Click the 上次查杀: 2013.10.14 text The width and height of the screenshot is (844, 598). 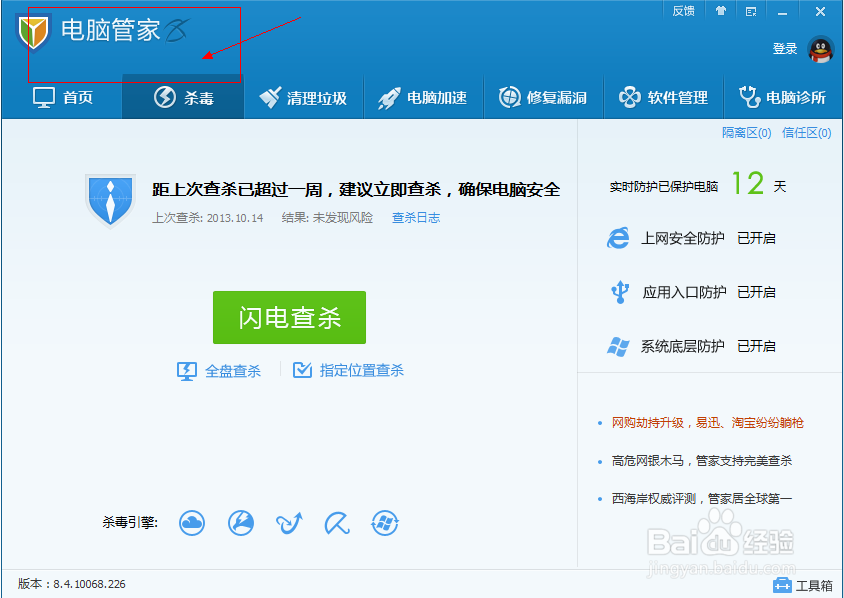(x=208, y=218)
